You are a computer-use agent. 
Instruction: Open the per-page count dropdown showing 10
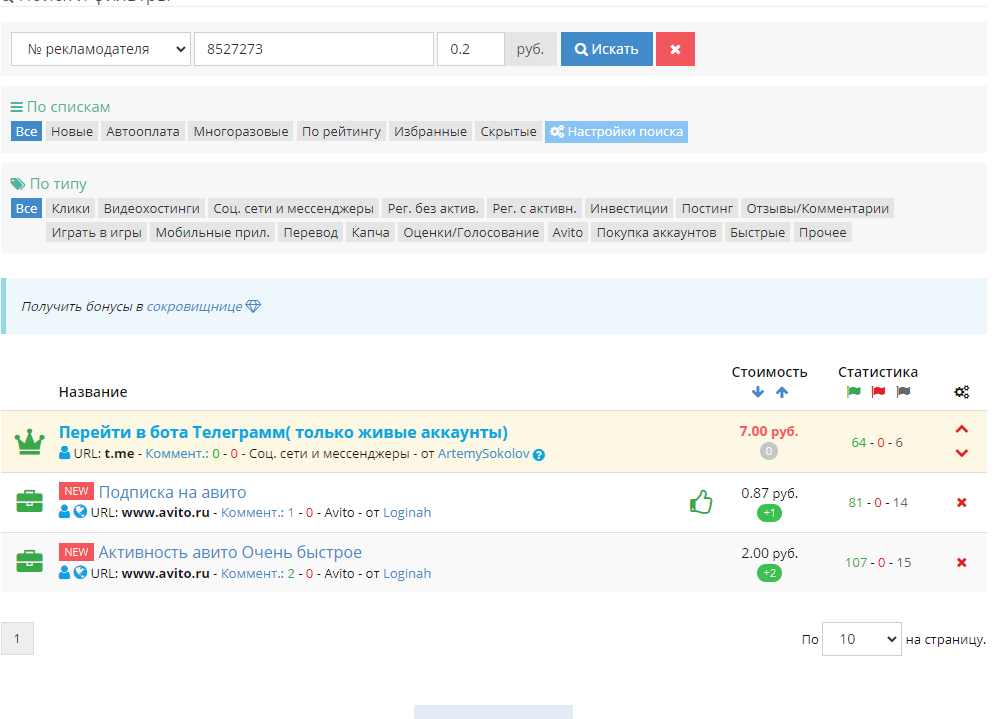click(x=862, y=639)
